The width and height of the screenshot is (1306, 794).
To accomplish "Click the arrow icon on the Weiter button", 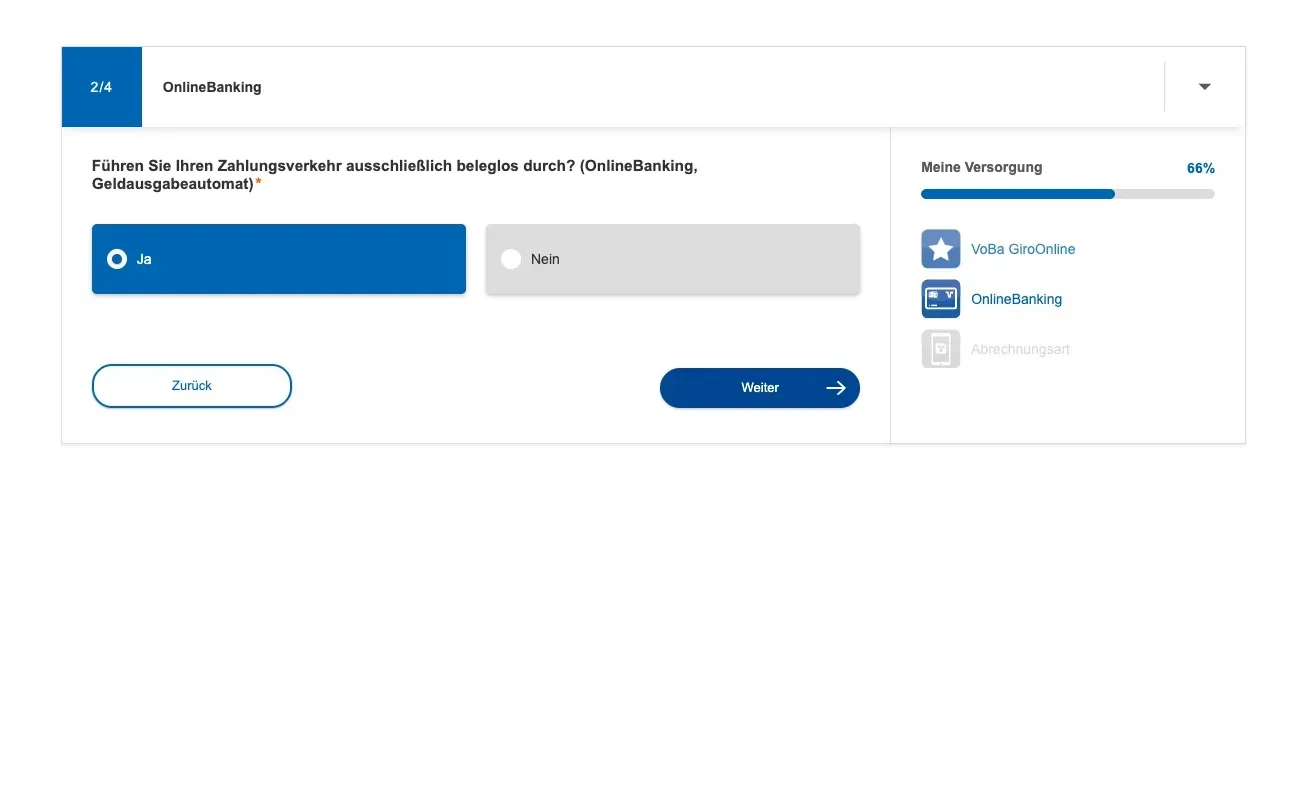I will [836, 388].
